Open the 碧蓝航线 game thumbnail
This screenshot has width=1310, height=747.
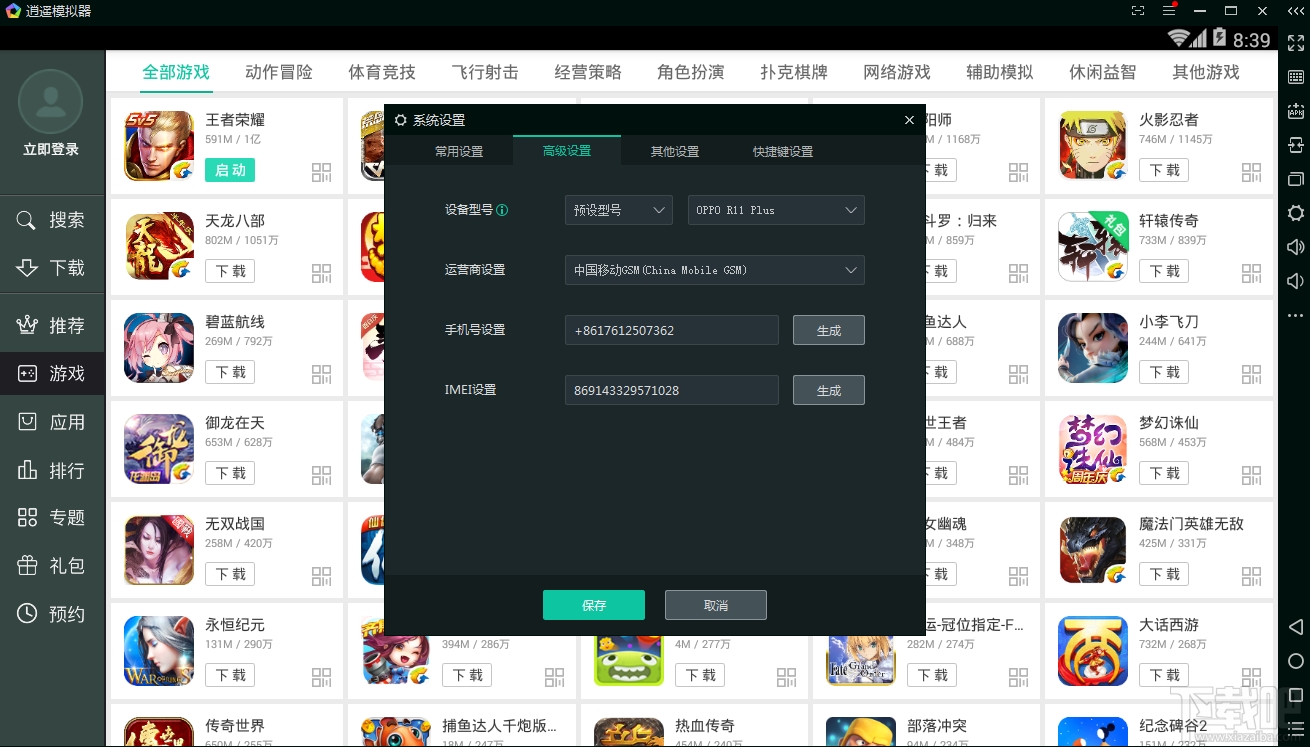(159, 348)
